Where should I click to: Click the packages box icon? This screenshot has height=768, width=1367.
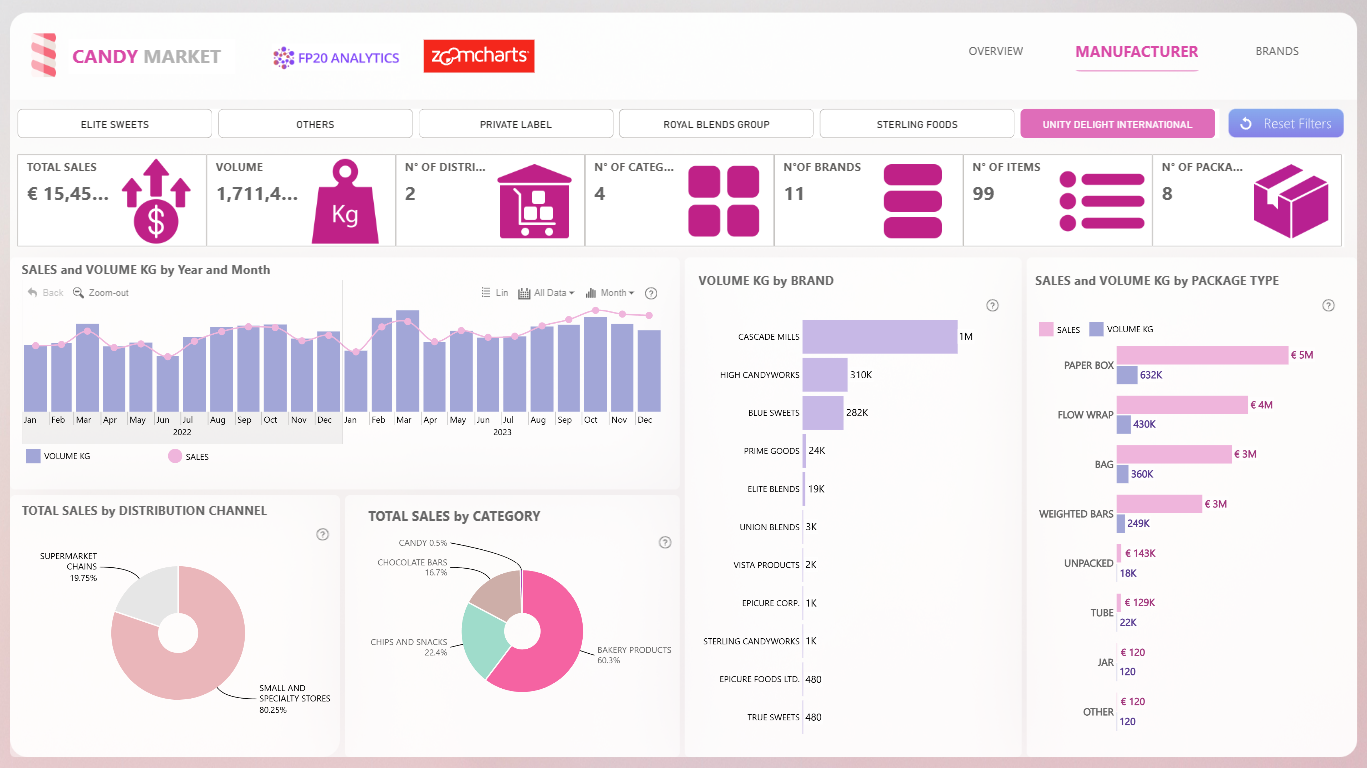(x=1291, y=202)
